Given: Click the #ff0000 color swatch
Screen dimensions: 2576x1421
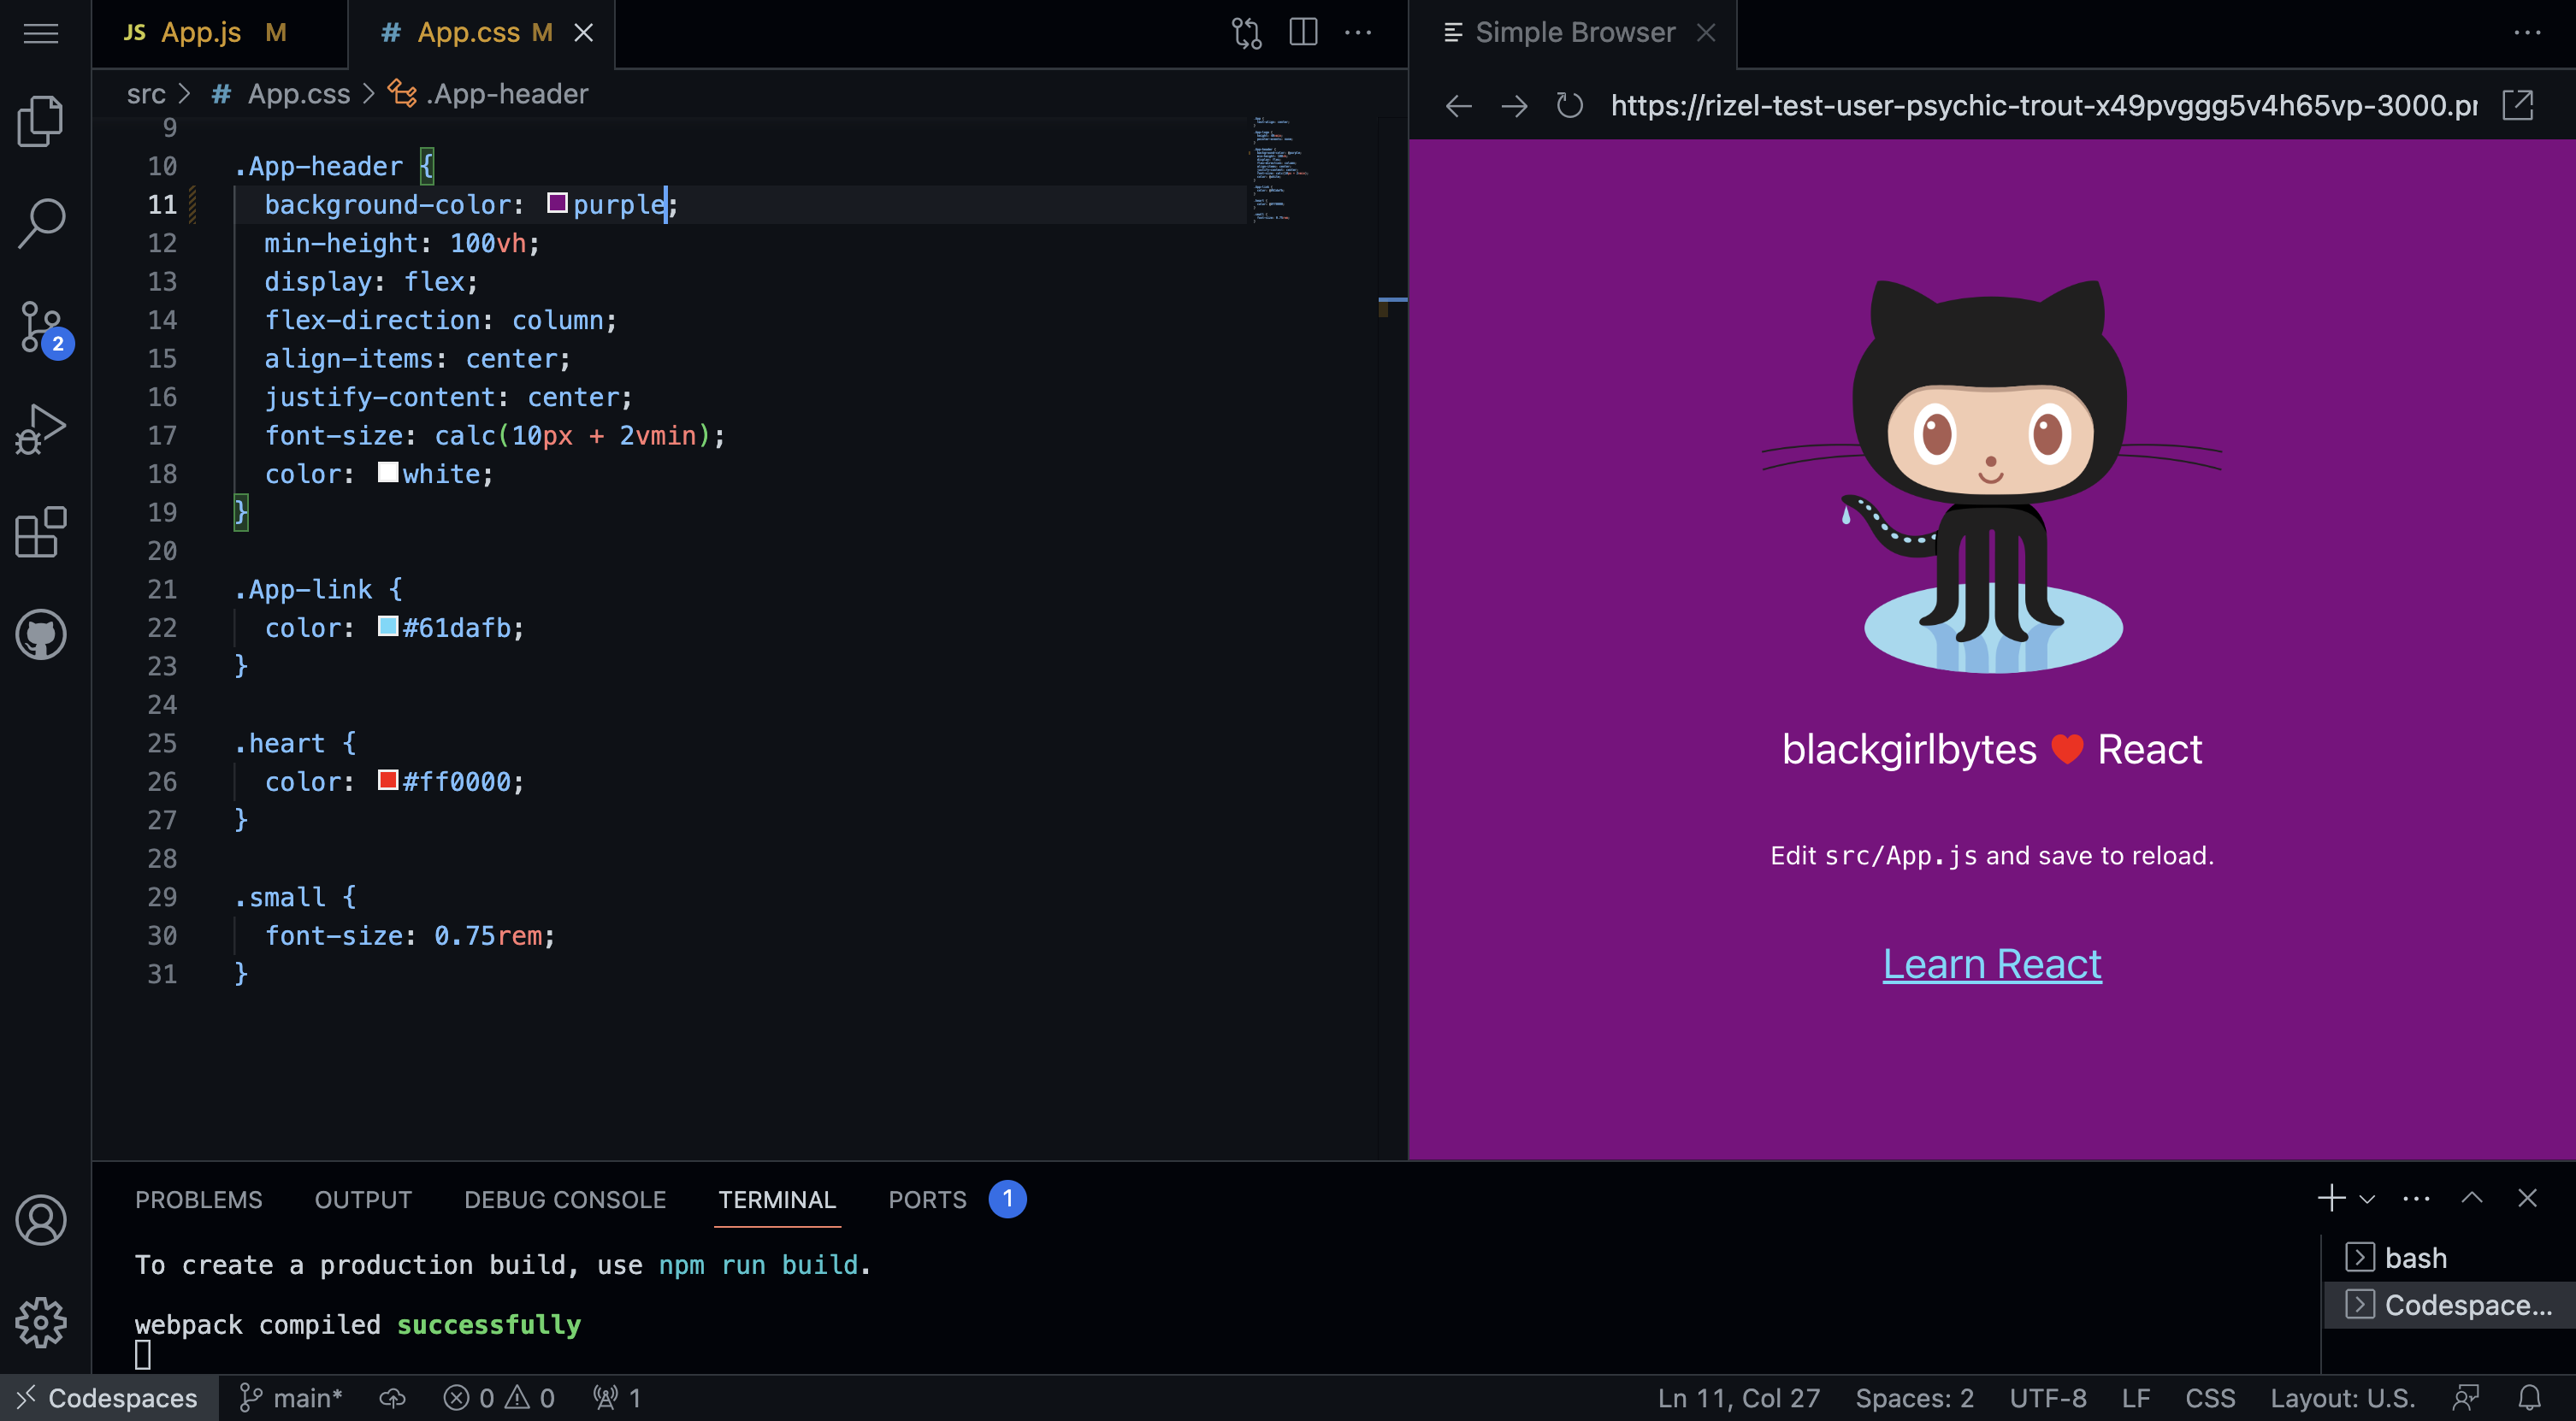Looking at the screenshot, I should point(388,781).
